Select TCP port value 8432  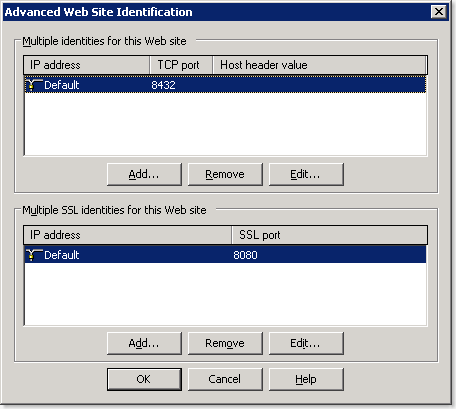pyautogui.click(x=163, y=85)
